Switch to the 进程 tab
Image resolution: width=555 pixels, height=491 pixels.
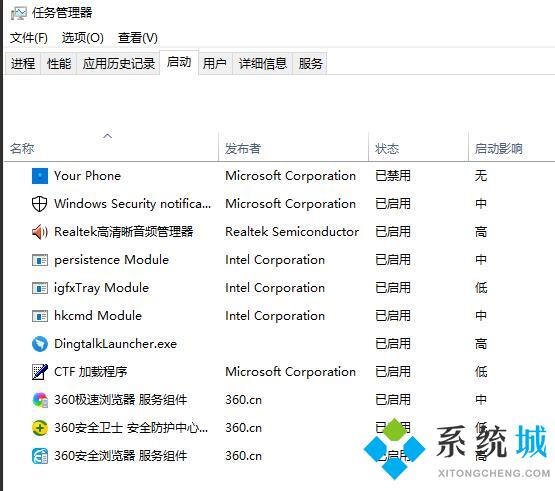(23, 64)
